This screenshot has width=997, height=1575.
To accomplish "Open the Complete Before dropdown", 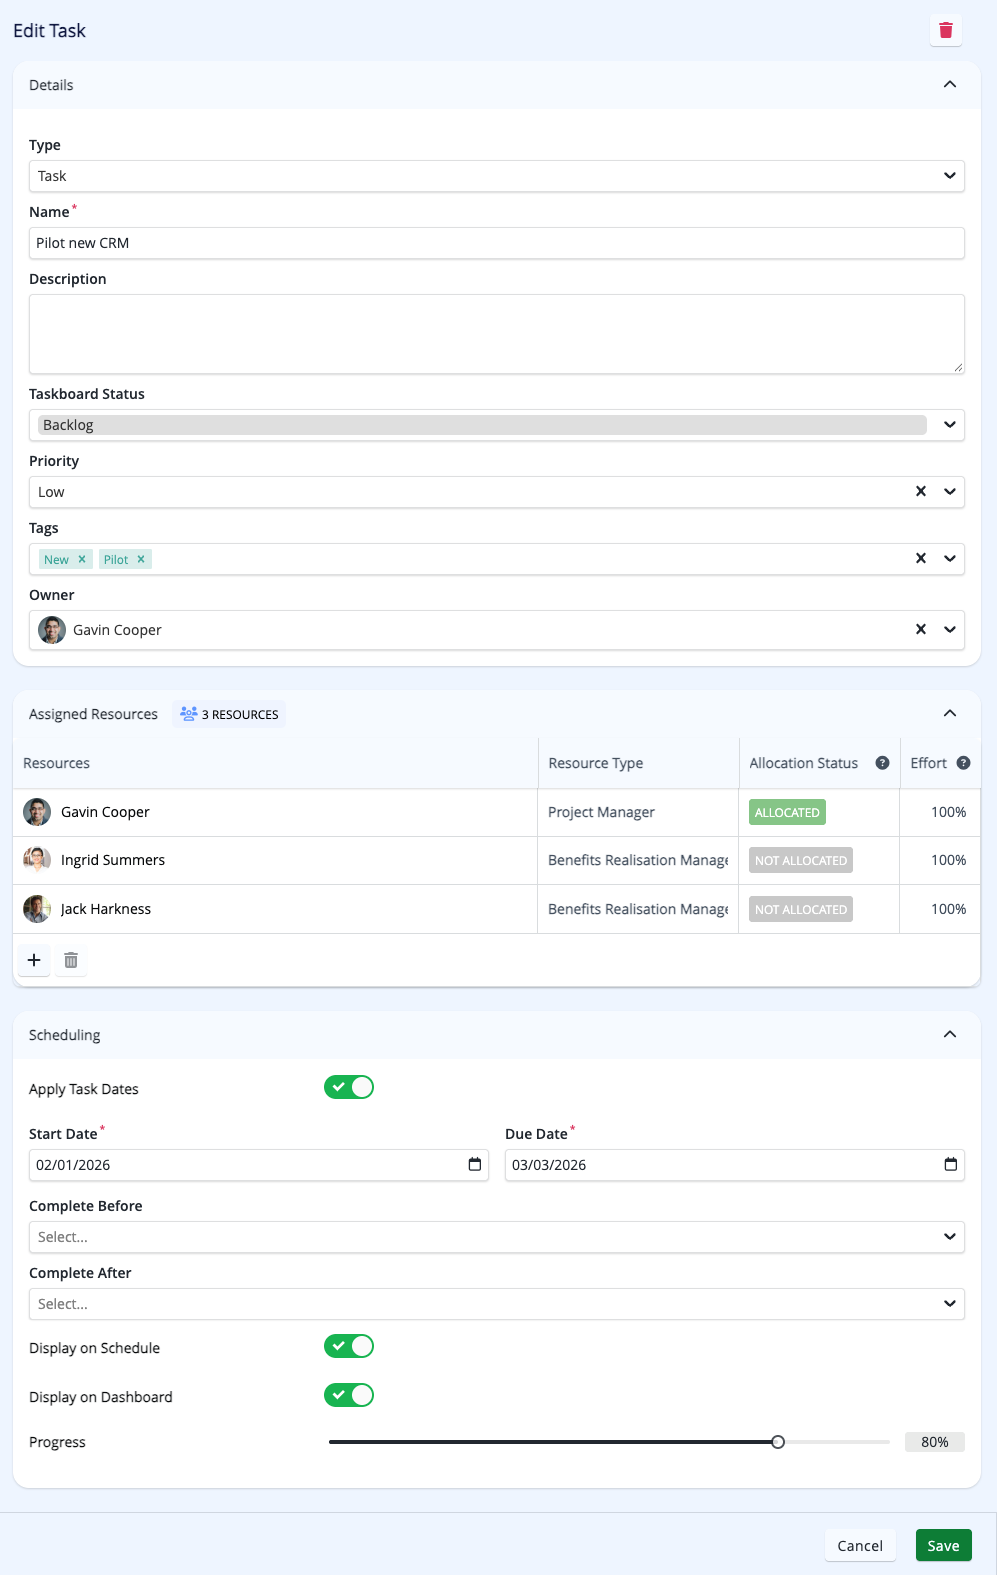I will 497,1237.
